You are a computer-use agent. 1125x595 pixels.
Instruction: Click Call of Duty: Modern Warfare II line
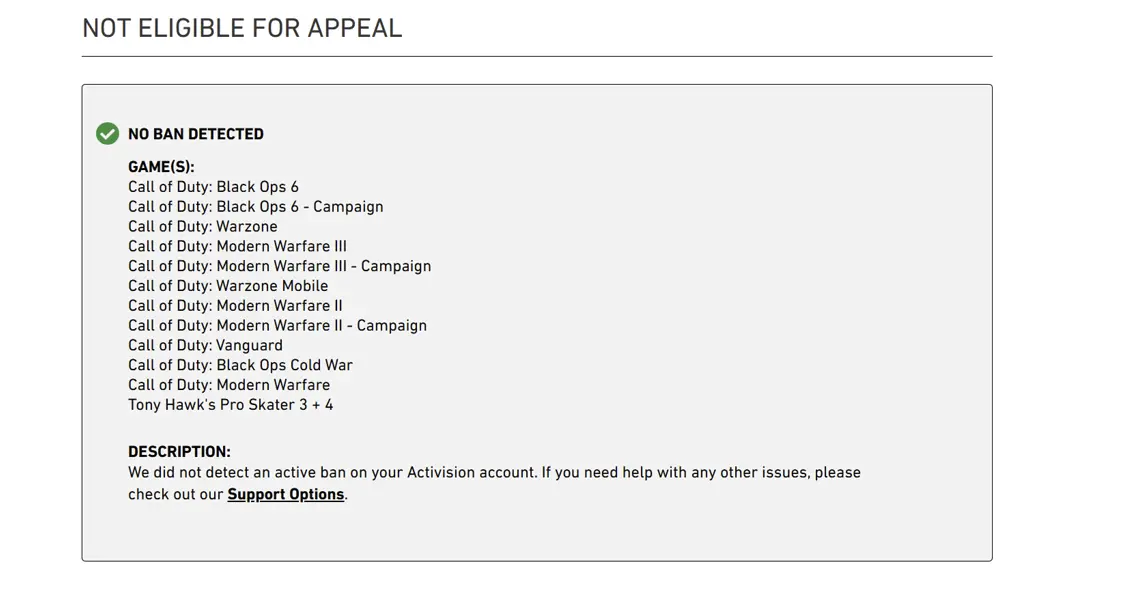coord(235,306)
